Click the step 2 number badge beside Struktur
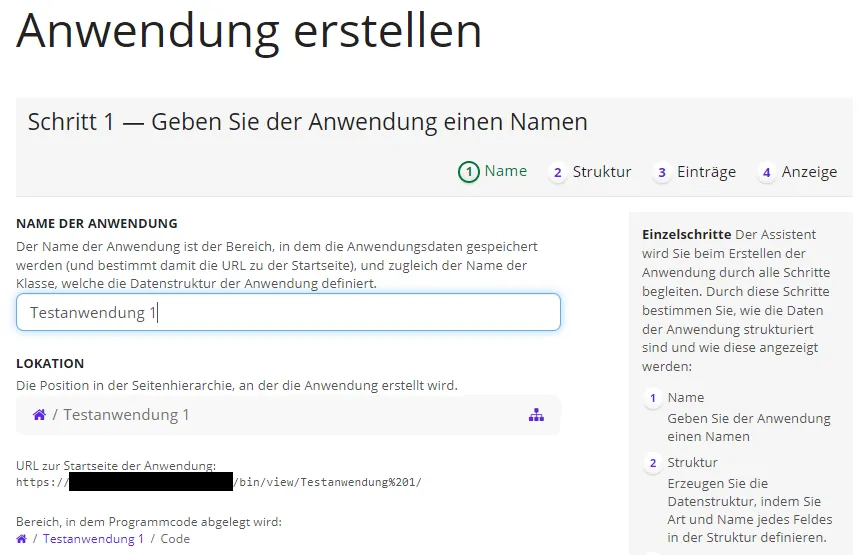 point(558,173)
